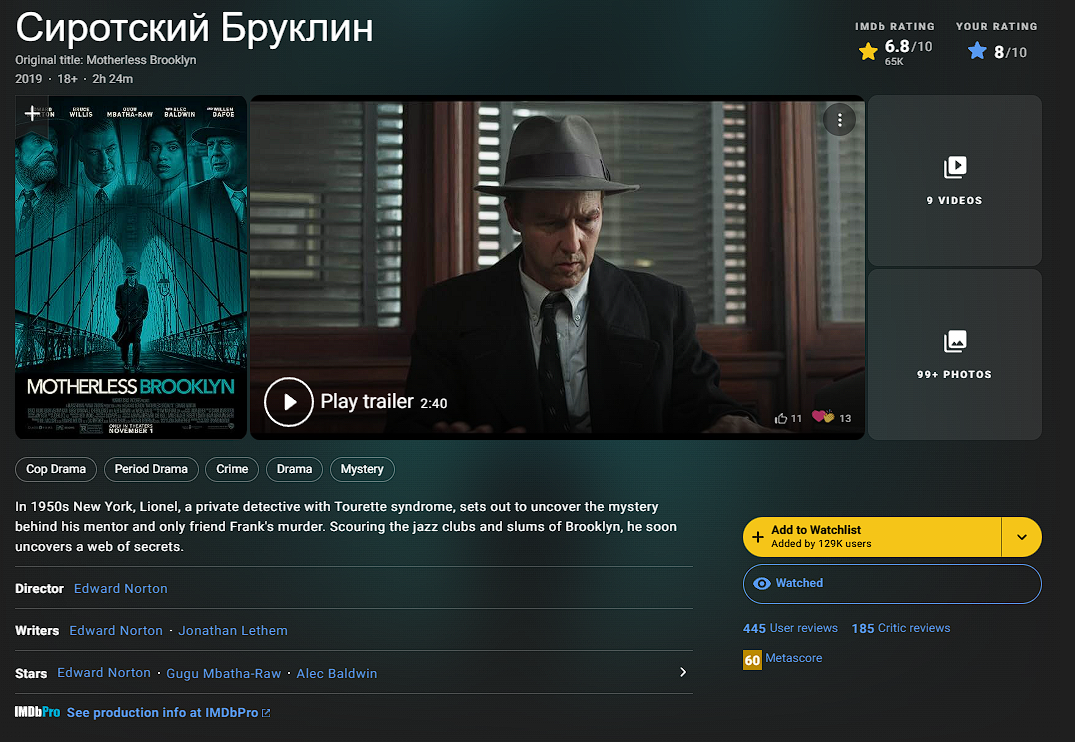The width and height of the screenshot is (1075, 742).
Task: Open the 99+ Photos gallery icon
Action: click(x=954, y=341)
